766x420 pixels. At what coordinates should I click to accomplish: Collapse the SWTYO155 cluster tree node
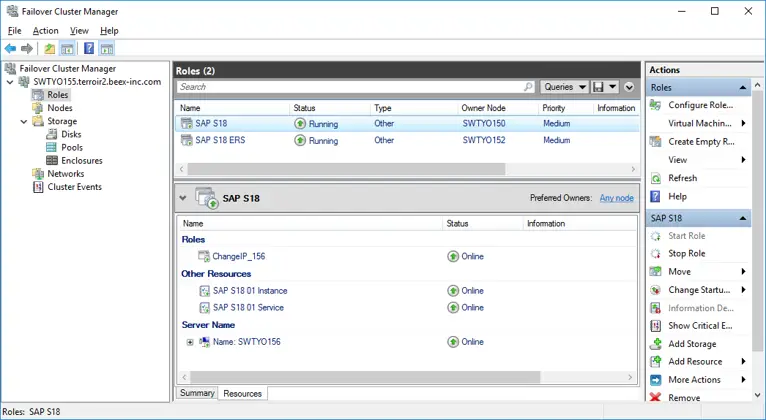tap(10, 82)
